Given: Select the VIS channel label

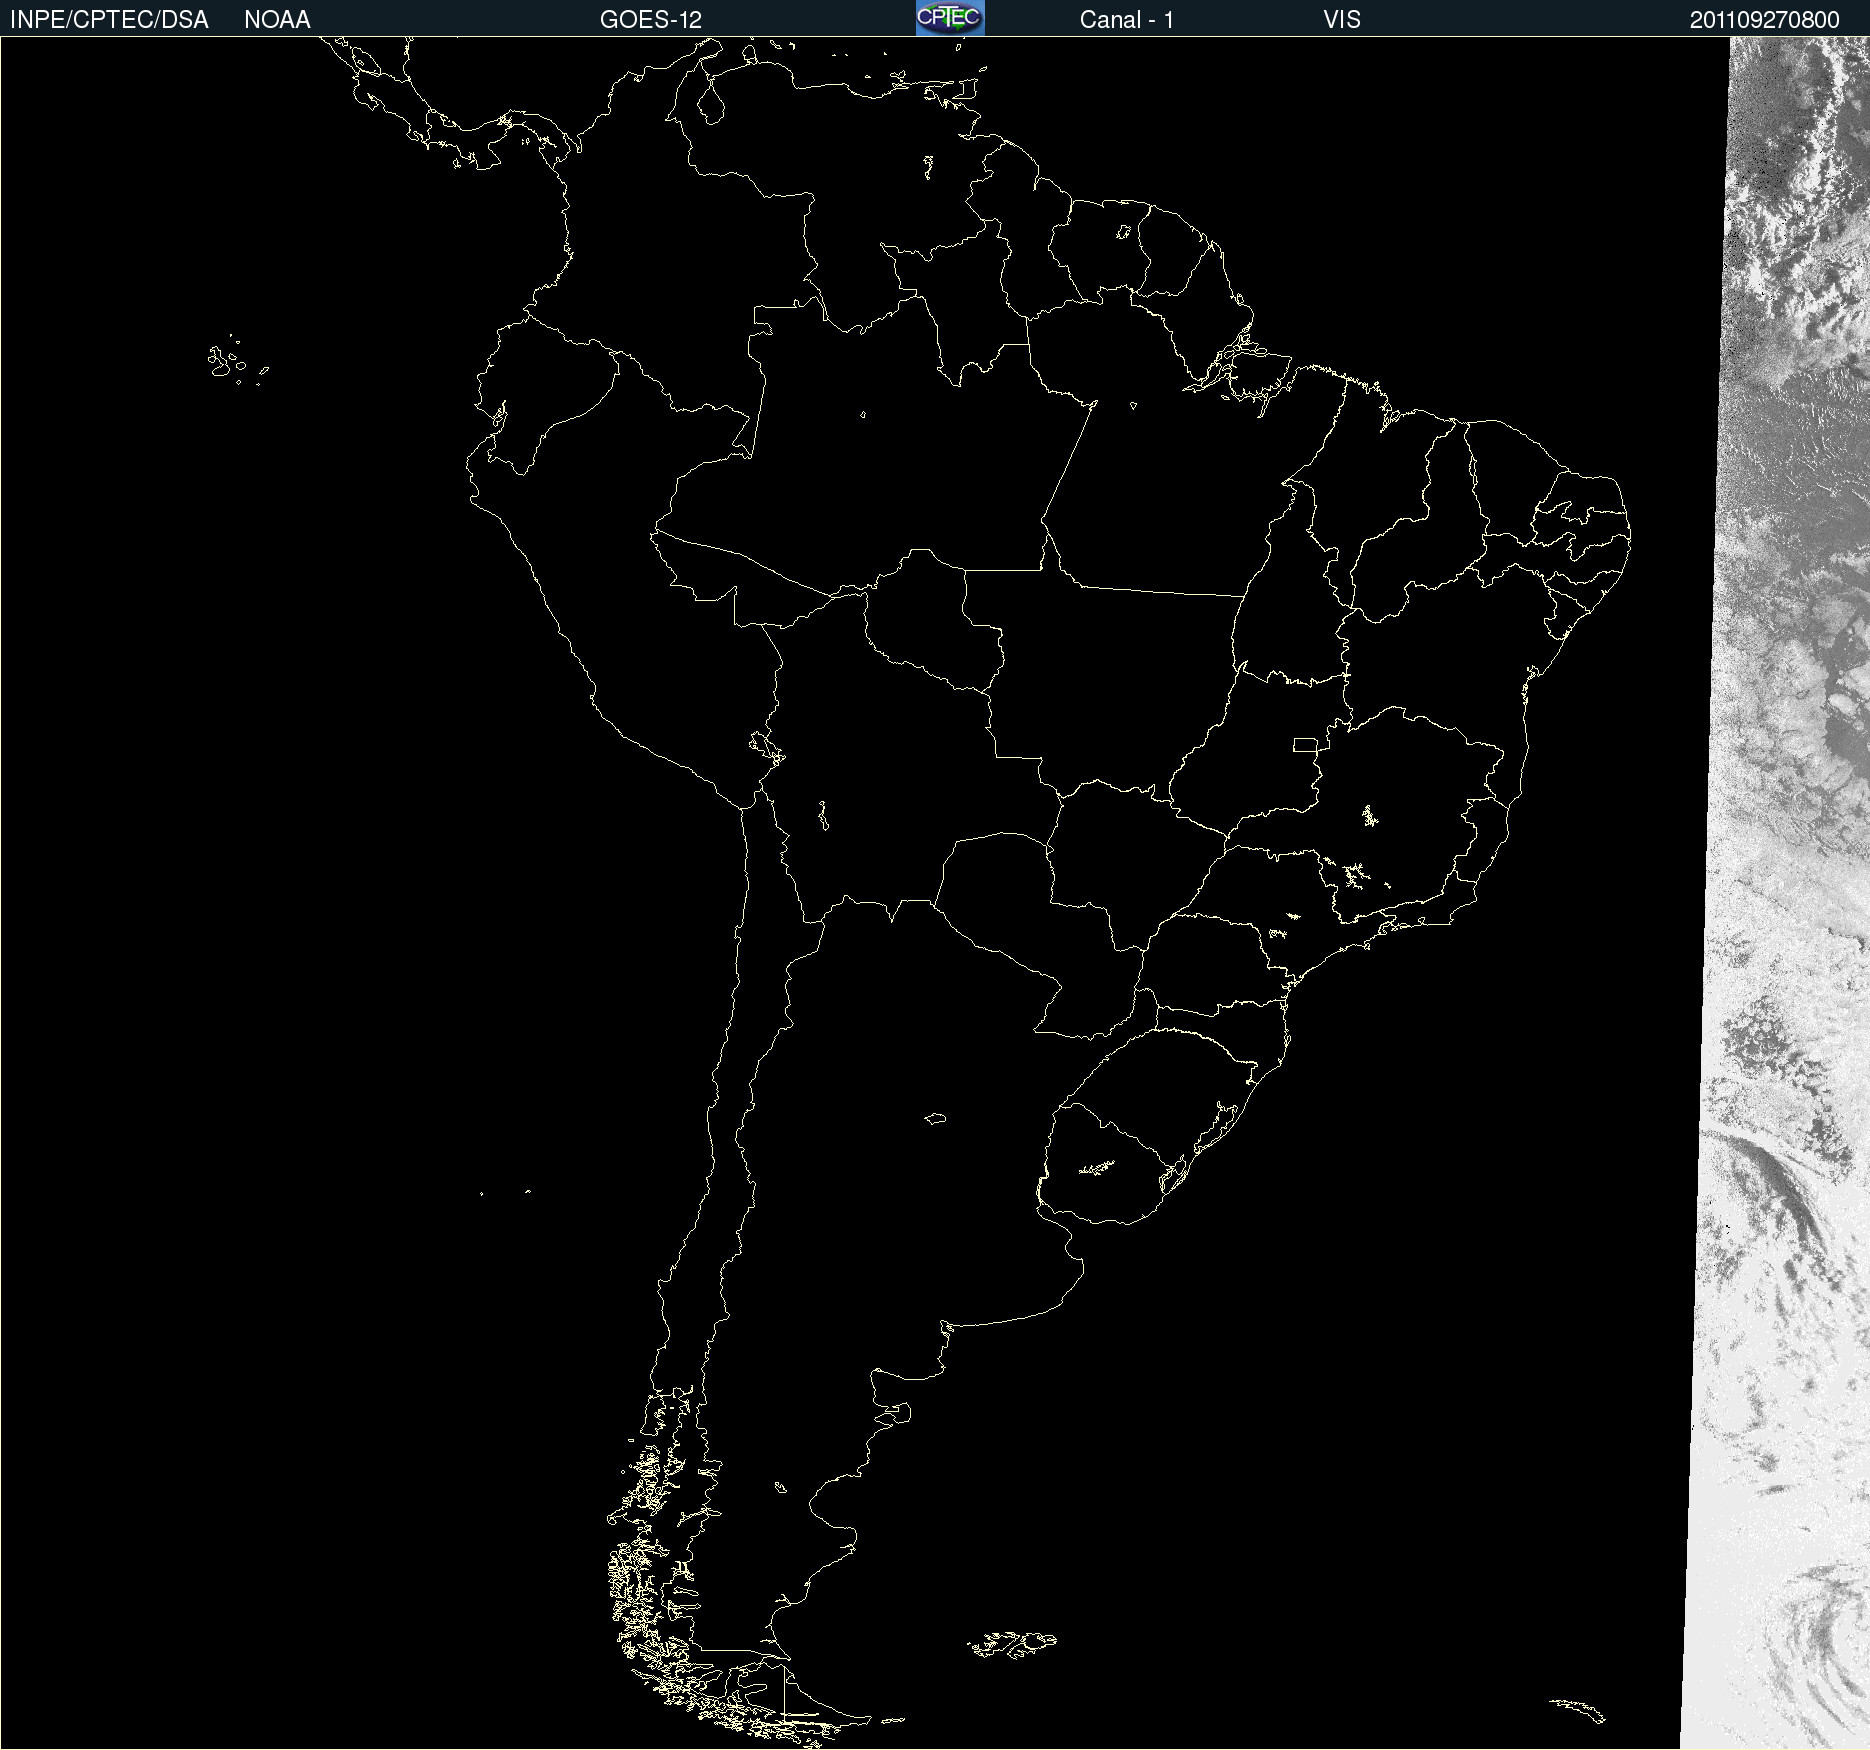Looking at the screenshot, I should 1342,20.
